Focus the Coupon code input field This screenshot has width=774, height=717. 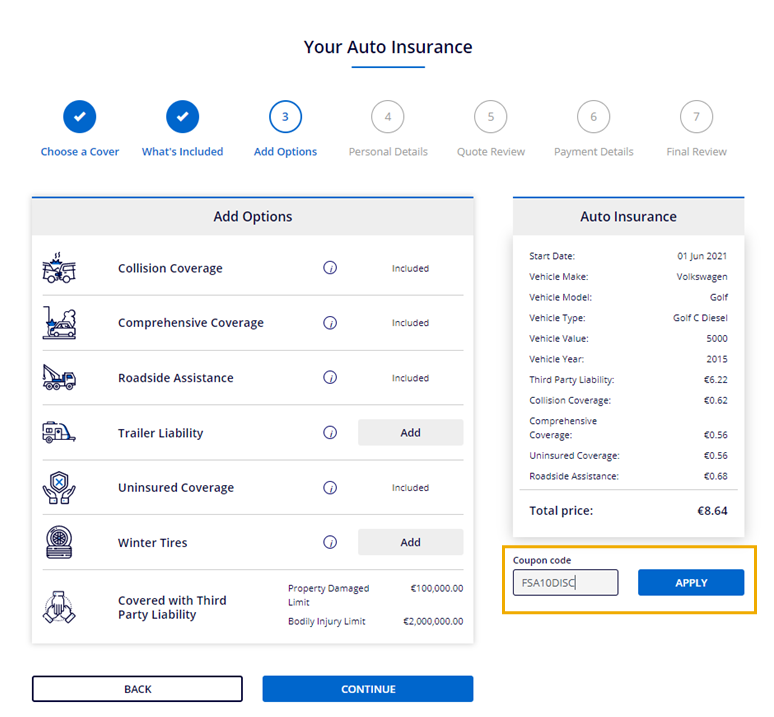tap(565, 583)
